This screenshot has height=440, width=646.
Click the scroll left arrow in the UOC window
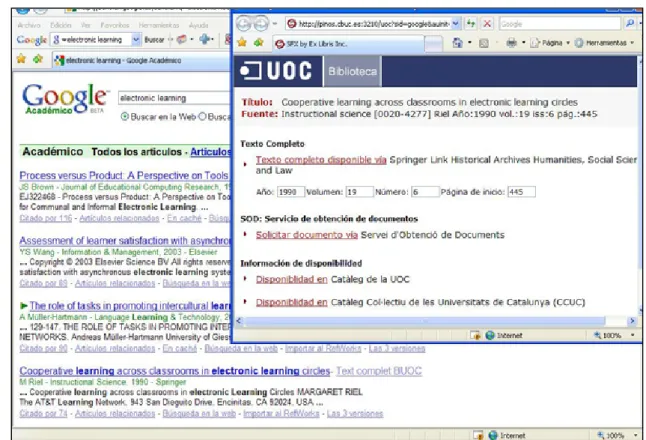239,321
